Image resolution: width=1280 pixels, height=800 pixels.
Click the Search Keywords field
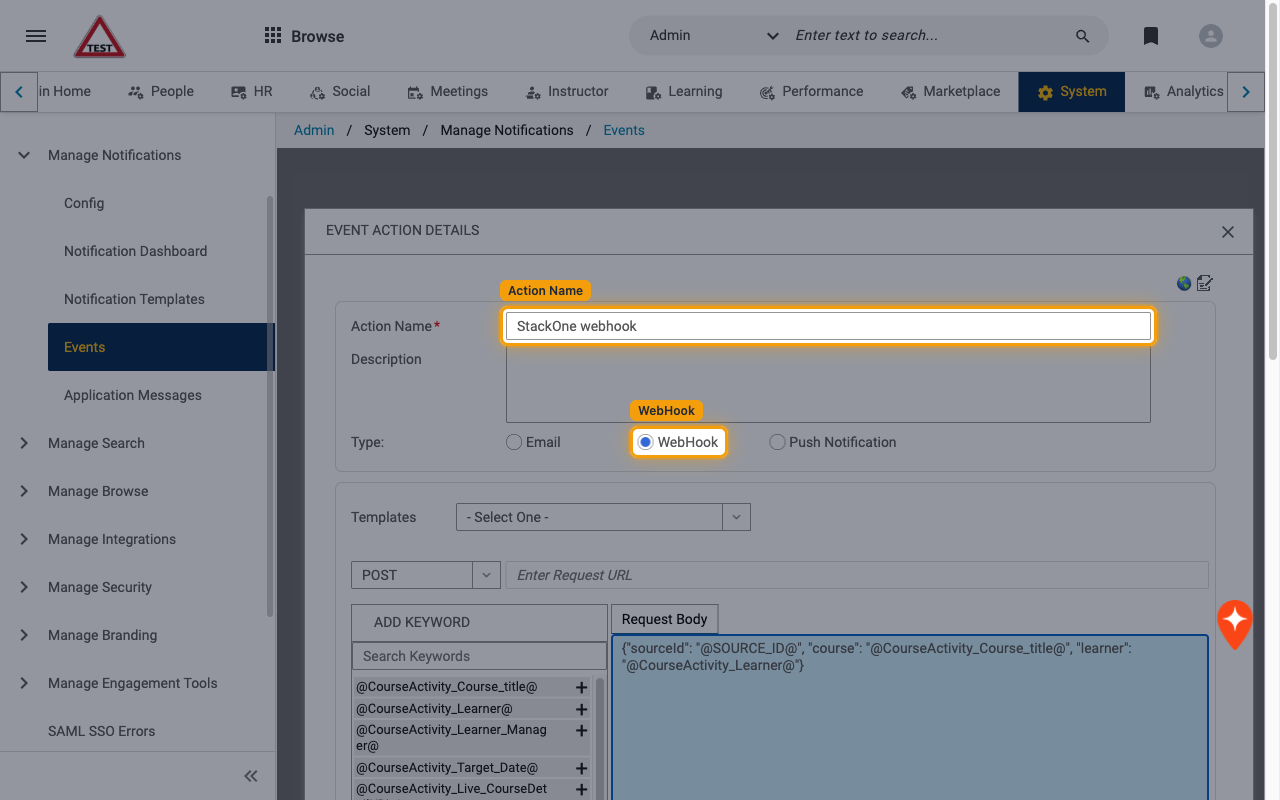pyautogui.click(x=479, y=656)
